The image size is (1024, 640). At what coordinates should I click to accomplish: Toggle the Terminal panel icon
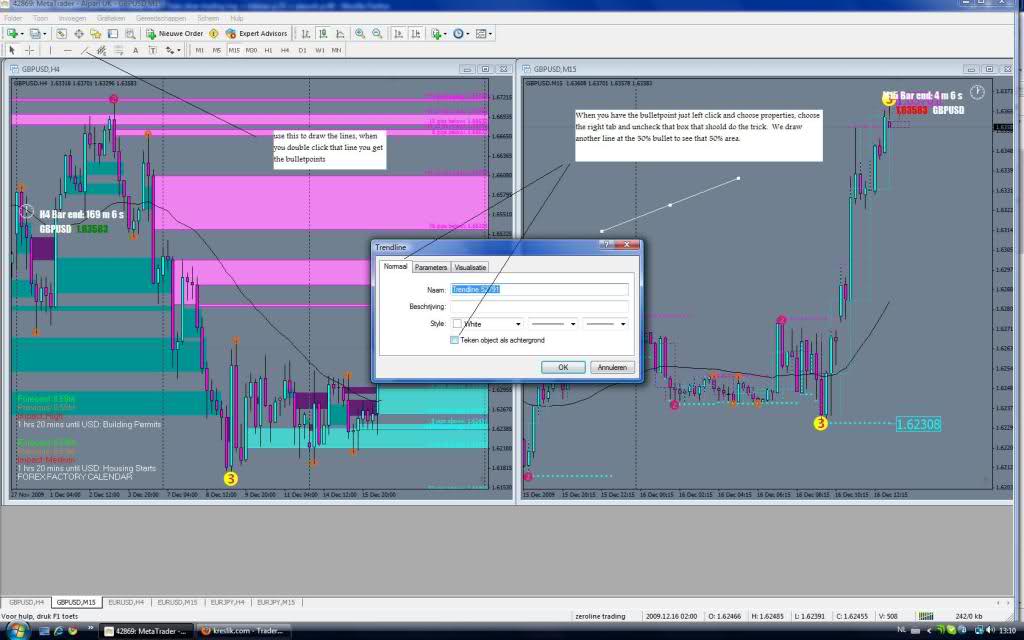[x=112, y=33]
